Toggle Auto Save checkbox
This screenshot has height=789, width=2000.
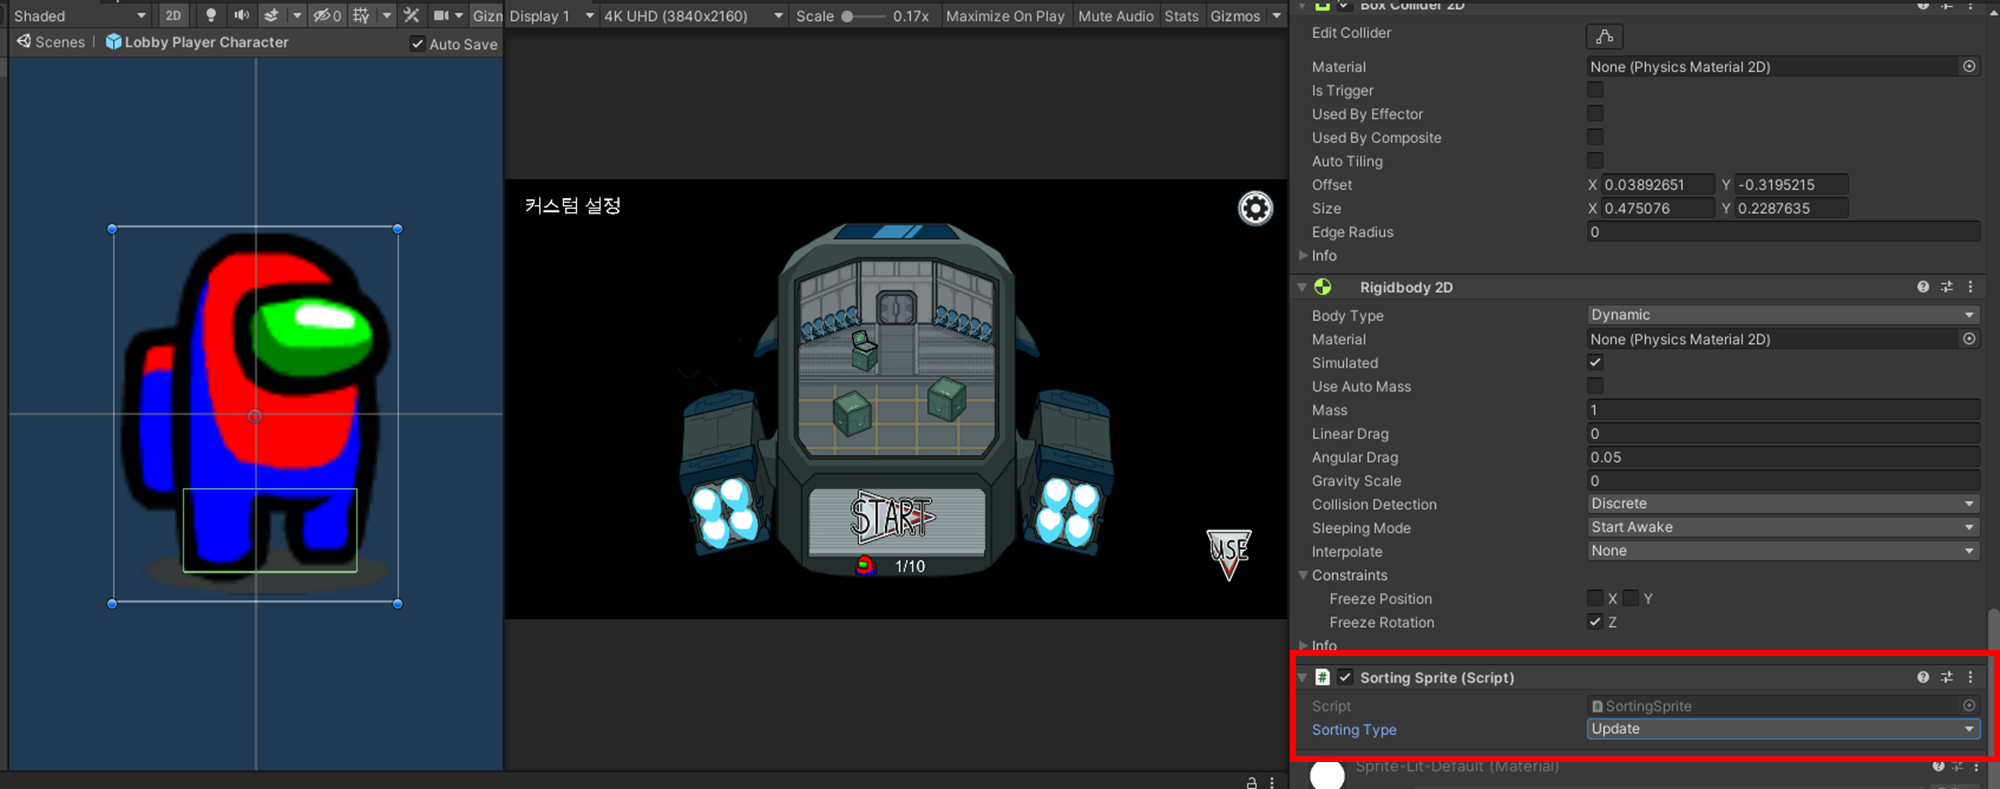pos(417,44)
